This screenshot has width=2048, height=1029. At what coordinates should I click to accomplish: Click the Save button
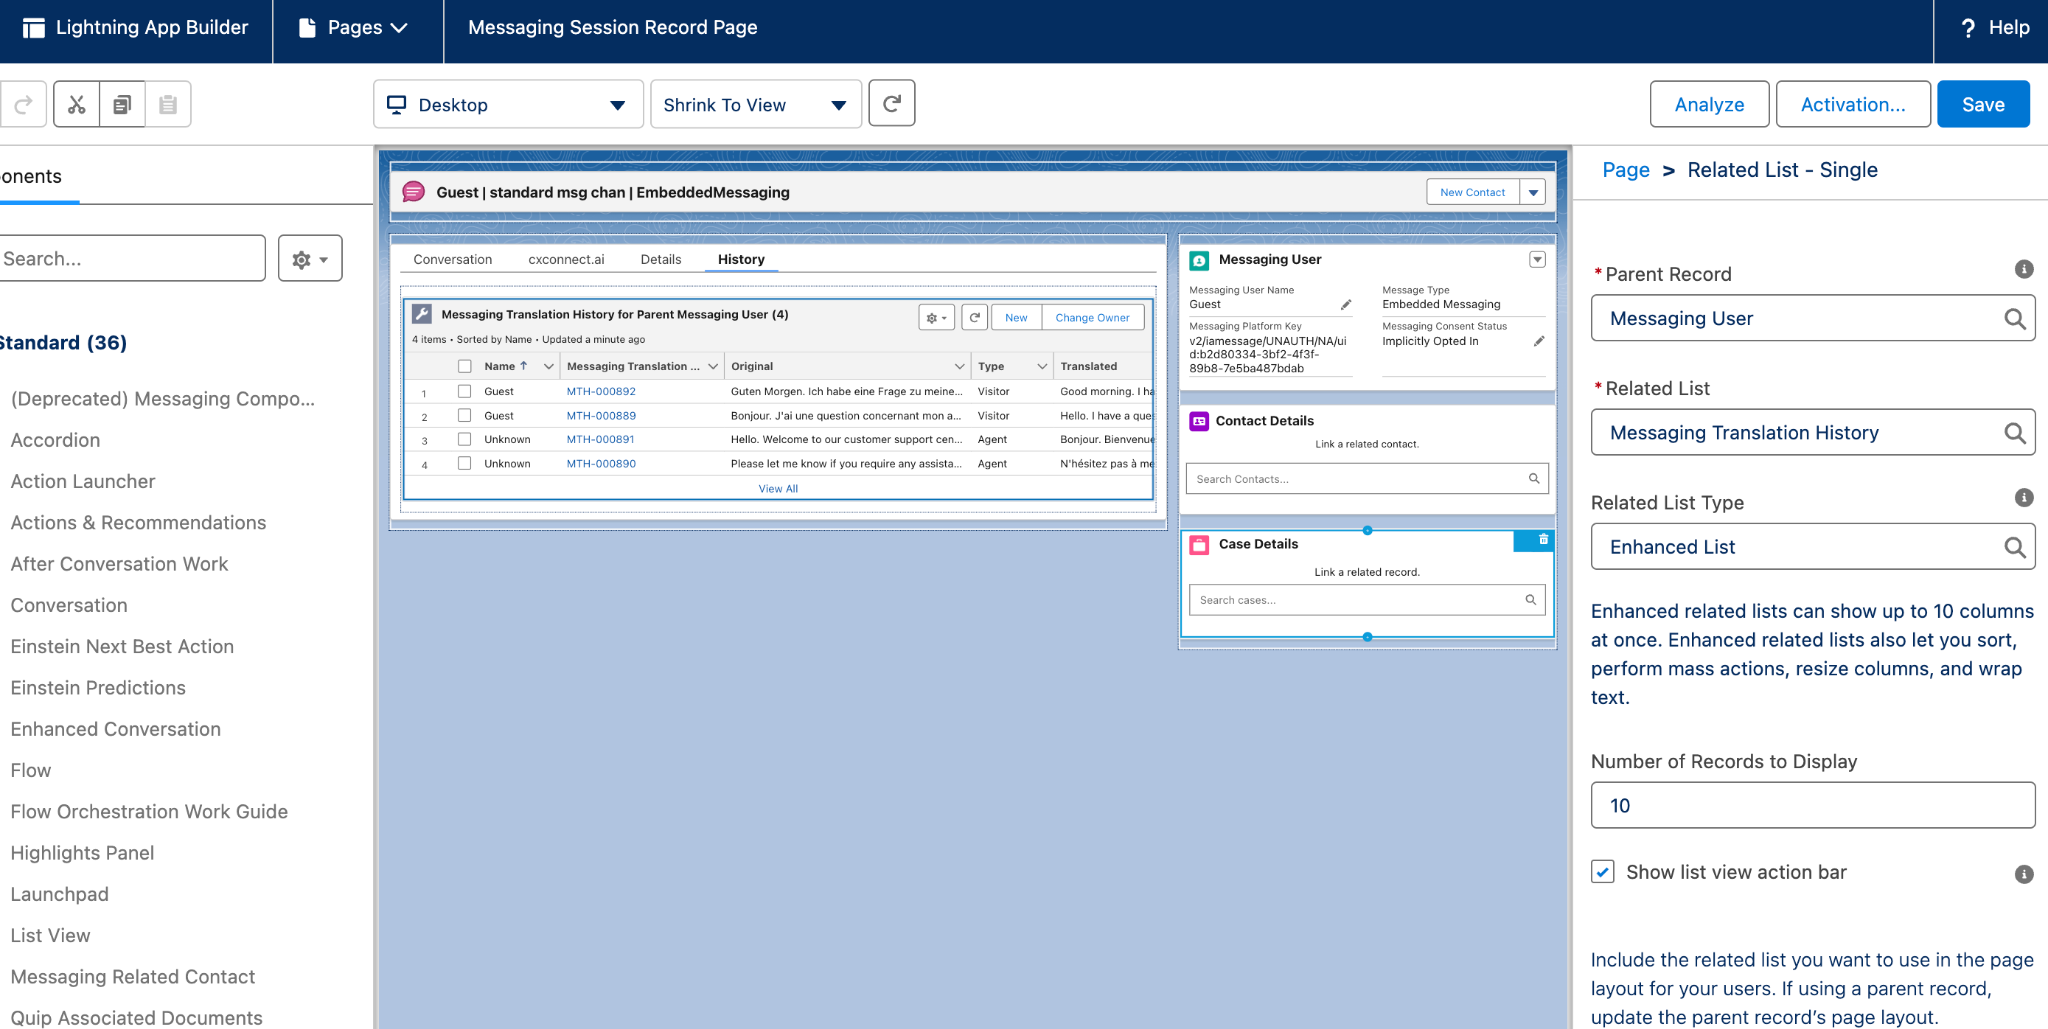tap(1983, 104)
